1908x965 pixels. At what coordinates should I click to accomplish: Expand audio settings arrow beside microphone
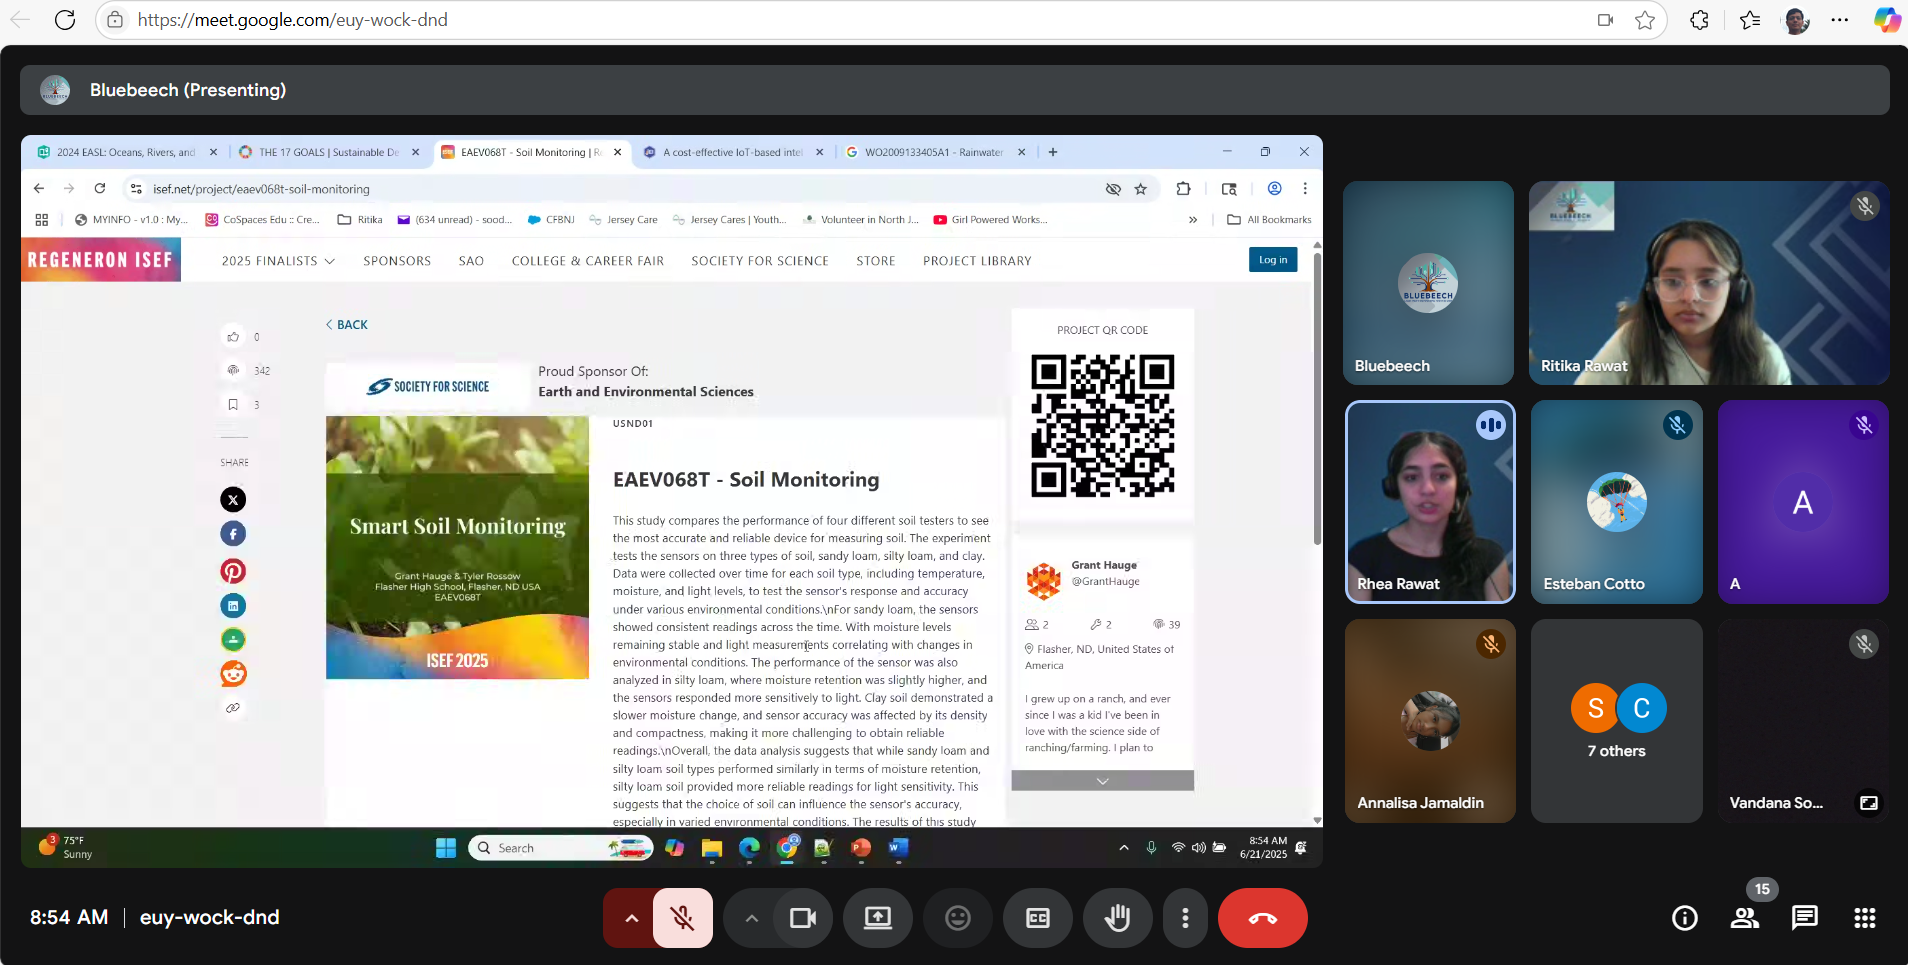[631, 918]
